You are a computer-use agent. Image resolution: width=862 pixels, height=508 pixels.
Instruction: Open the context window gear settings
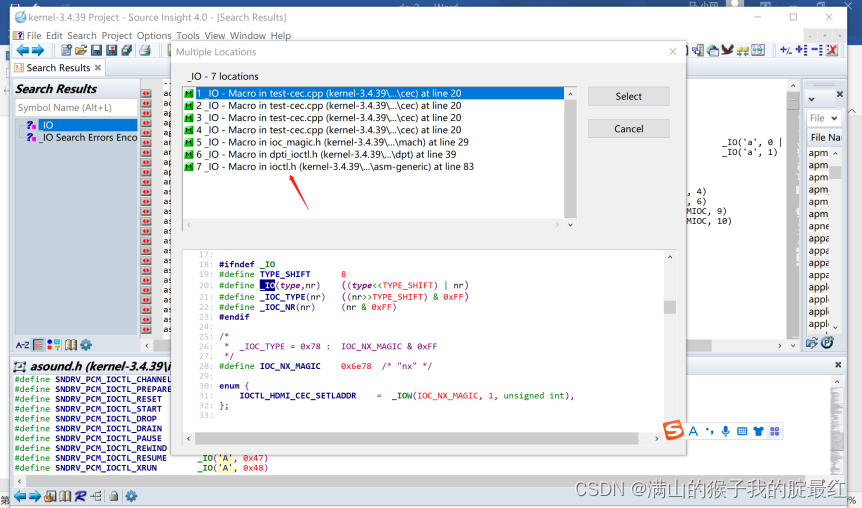pyautogui.click(x=131, y=496)
